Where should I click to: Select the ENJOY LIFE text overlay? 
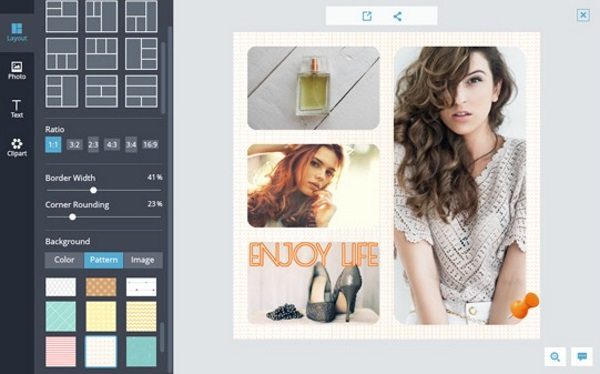pyautogui.click(x=313, y=254)
